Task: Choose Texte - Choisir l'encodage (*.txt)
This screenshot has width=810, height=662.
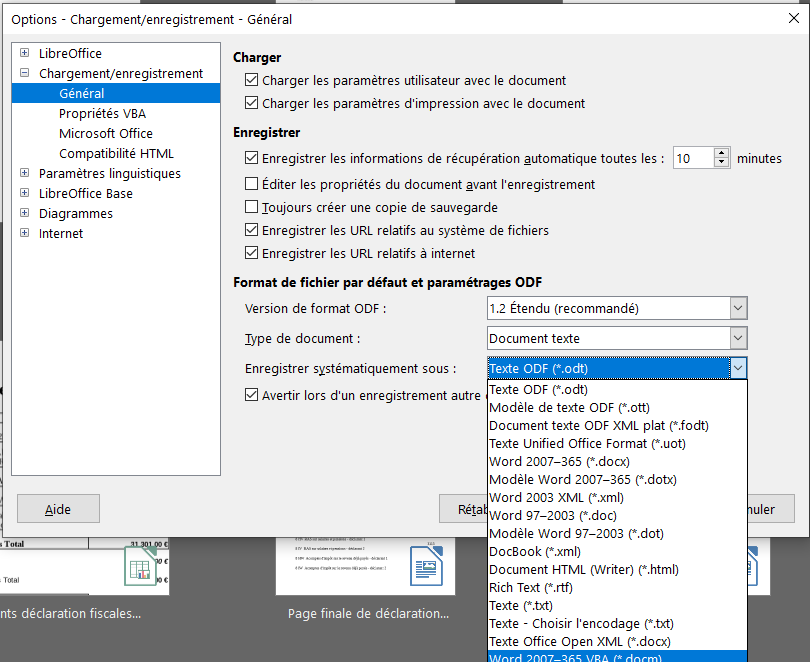Action: click(617, 624)
